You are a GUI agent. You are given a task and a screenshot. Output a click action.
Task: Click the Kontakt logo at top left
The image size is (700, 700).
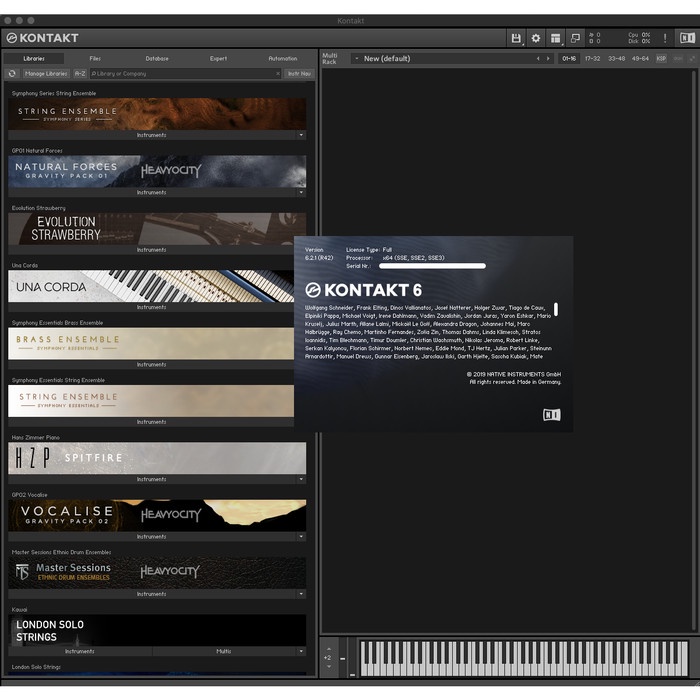43,38
